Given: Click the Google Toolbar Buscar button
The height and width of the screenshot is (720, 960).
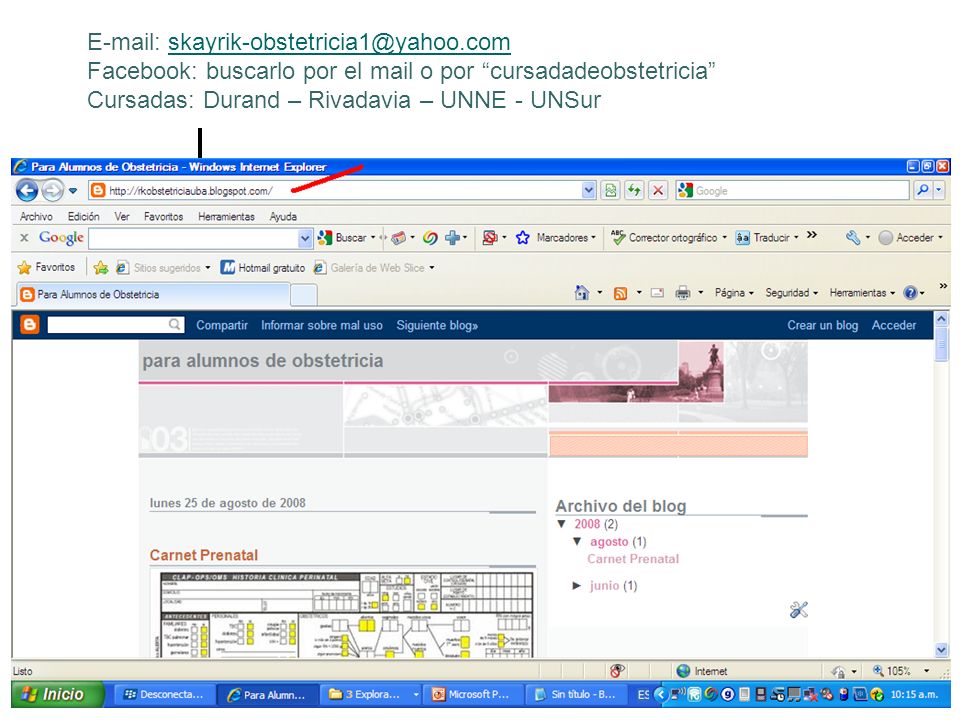Looking at the screenshot, I should coord(347,238).
